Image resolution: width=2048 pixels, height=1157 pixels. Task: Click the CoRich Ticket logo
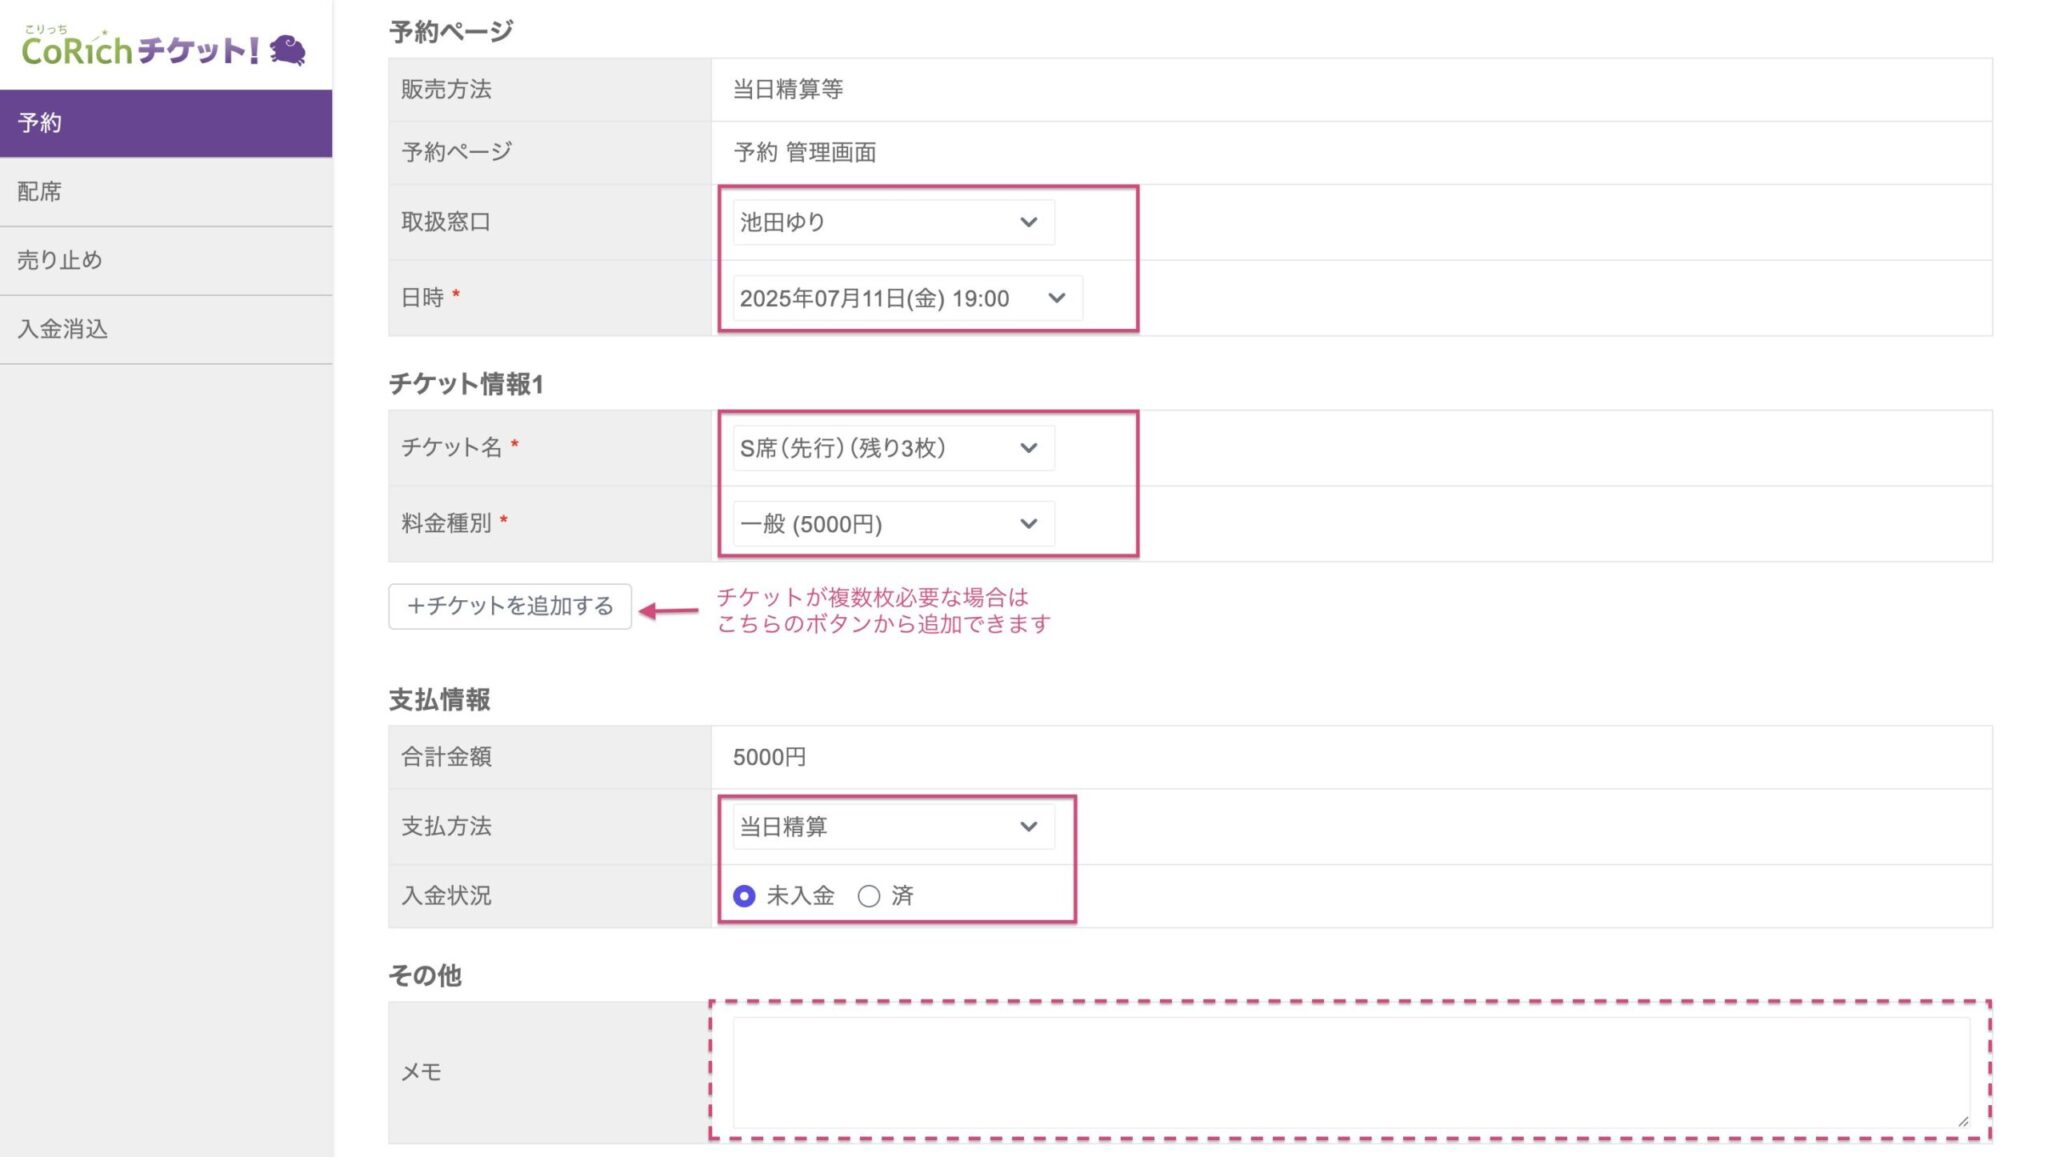pyautogui.click(x=140, y=49)
